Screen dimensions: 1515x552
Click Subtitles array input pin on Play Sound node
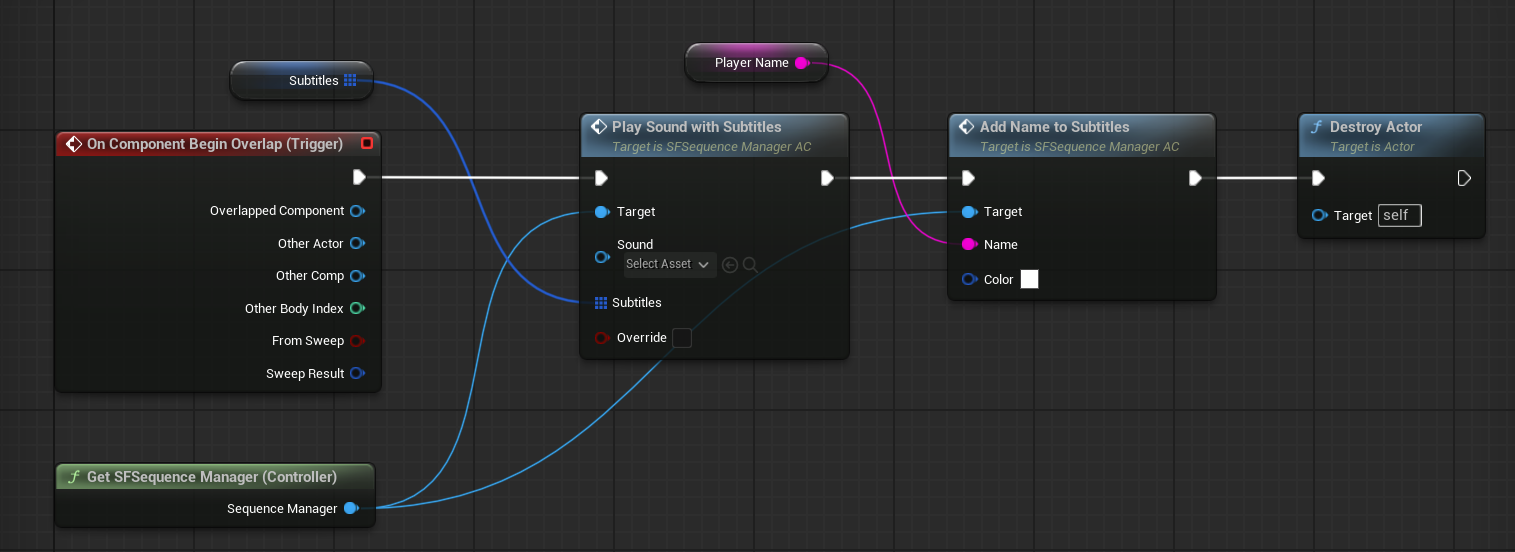click(x=601, y=303)
